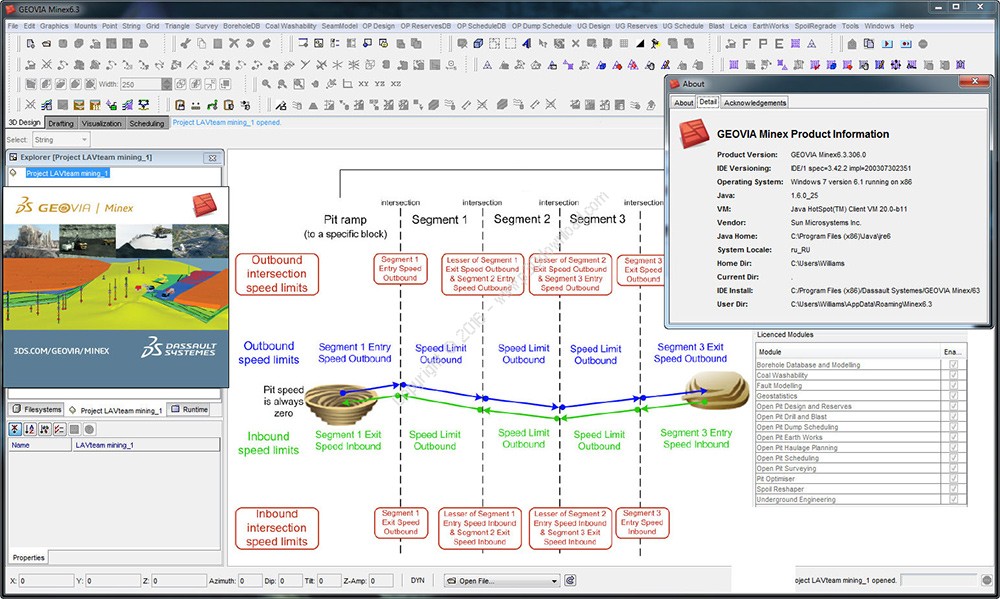Viewport: 1000px width, 599px height.
Task: Click the alphabetical sort icon in the Properties panel
Action: click(30, 429)
